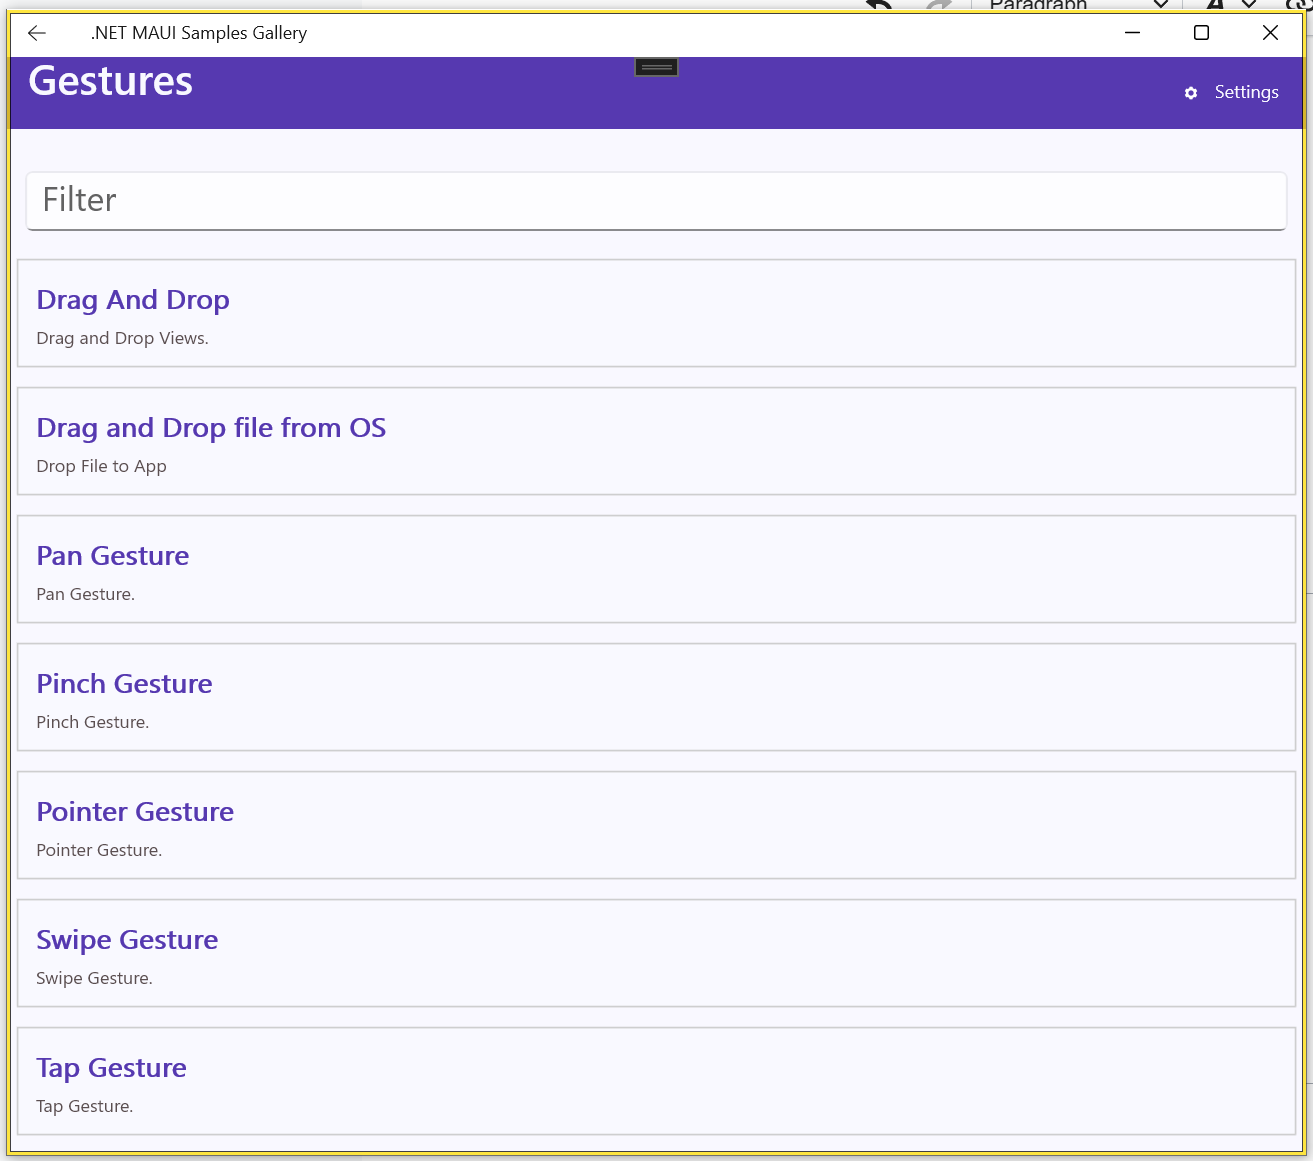
Task: Focus the Filter search field
Action: [x=656, y=200]
